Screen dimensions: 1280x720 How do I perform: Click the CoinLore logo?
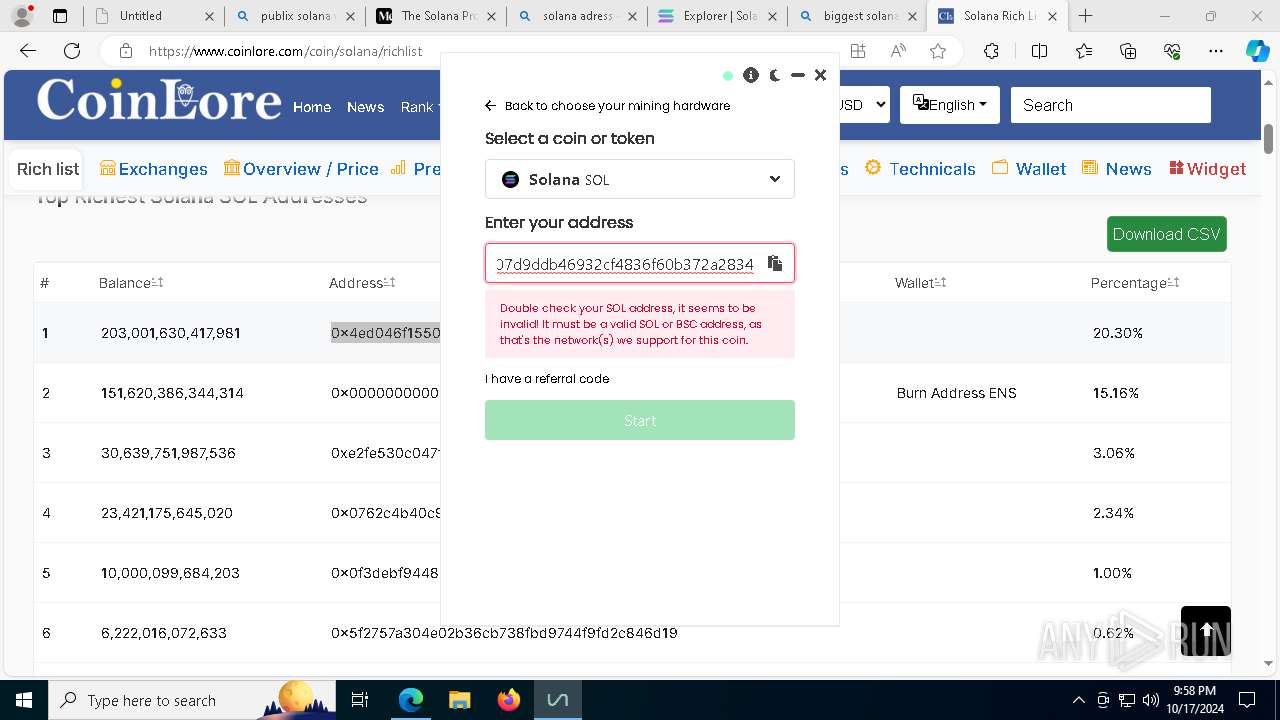click(159, 99)
